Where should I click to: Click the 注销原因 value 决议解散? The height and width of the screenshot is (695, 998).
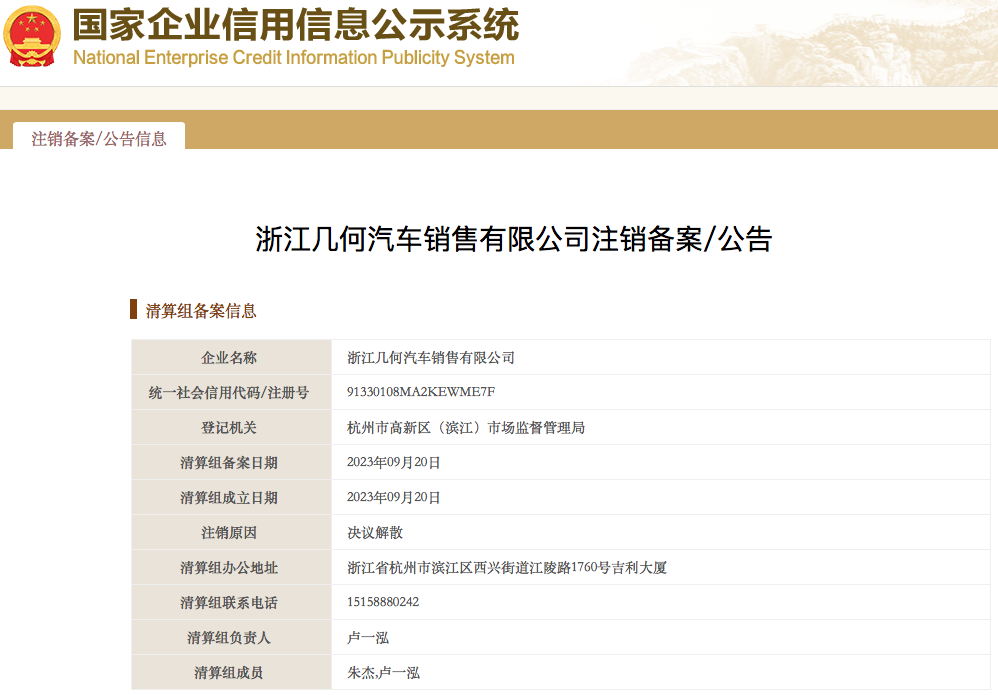click(x=375, y=532)
